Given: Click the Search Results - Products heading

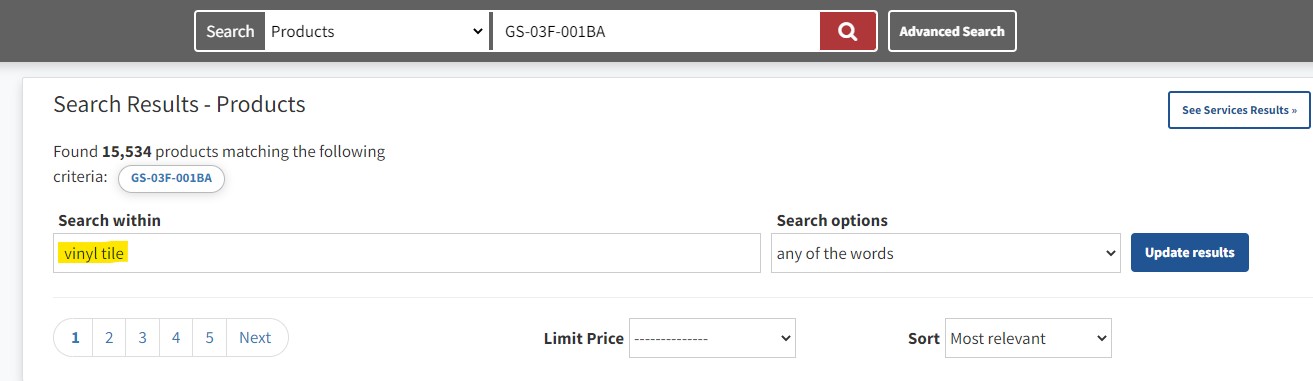Looking at the screenshot, I should coord(179,104).
